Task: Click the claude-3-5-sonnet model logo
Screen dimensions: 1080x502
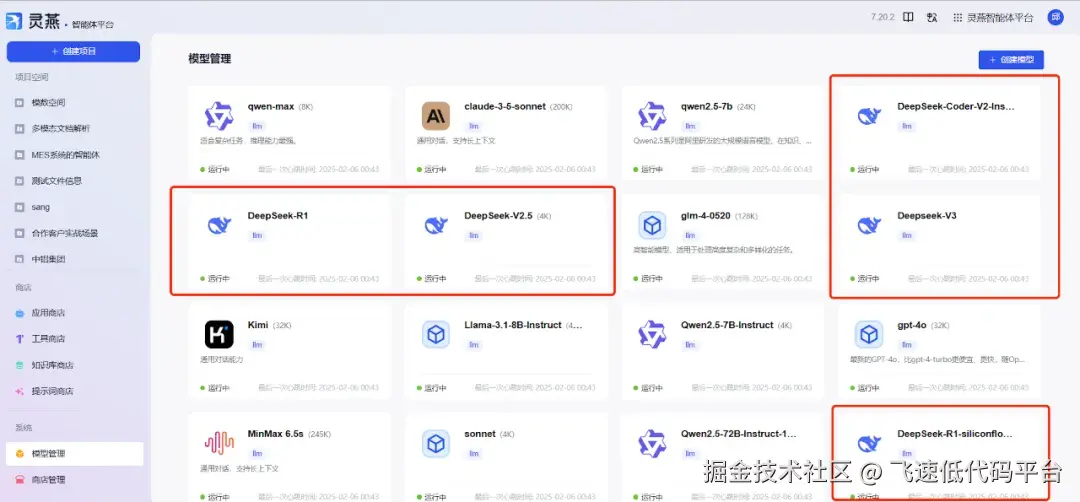Action: [x=436, y=116]
